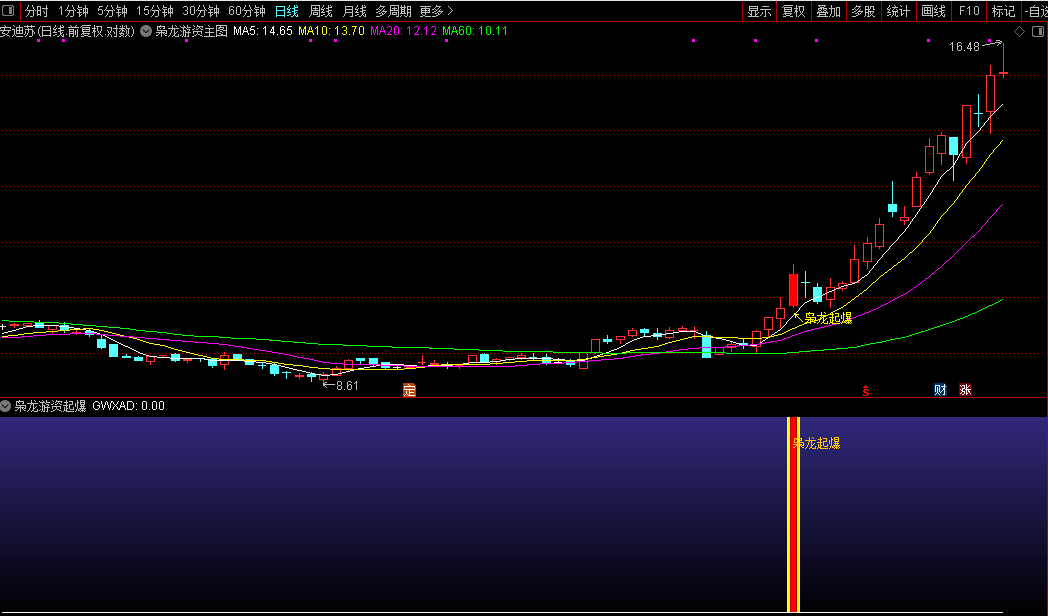
Task: Toggle the left side panel icon
Action: [x=9, y=11]
